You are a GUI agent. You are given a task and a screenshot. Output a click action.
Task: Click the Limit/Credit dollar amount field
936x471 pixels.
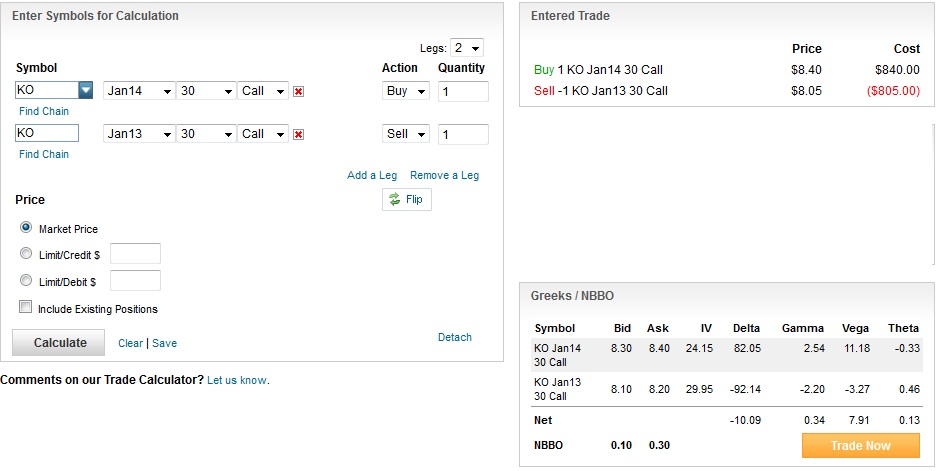tap(135, 254)
